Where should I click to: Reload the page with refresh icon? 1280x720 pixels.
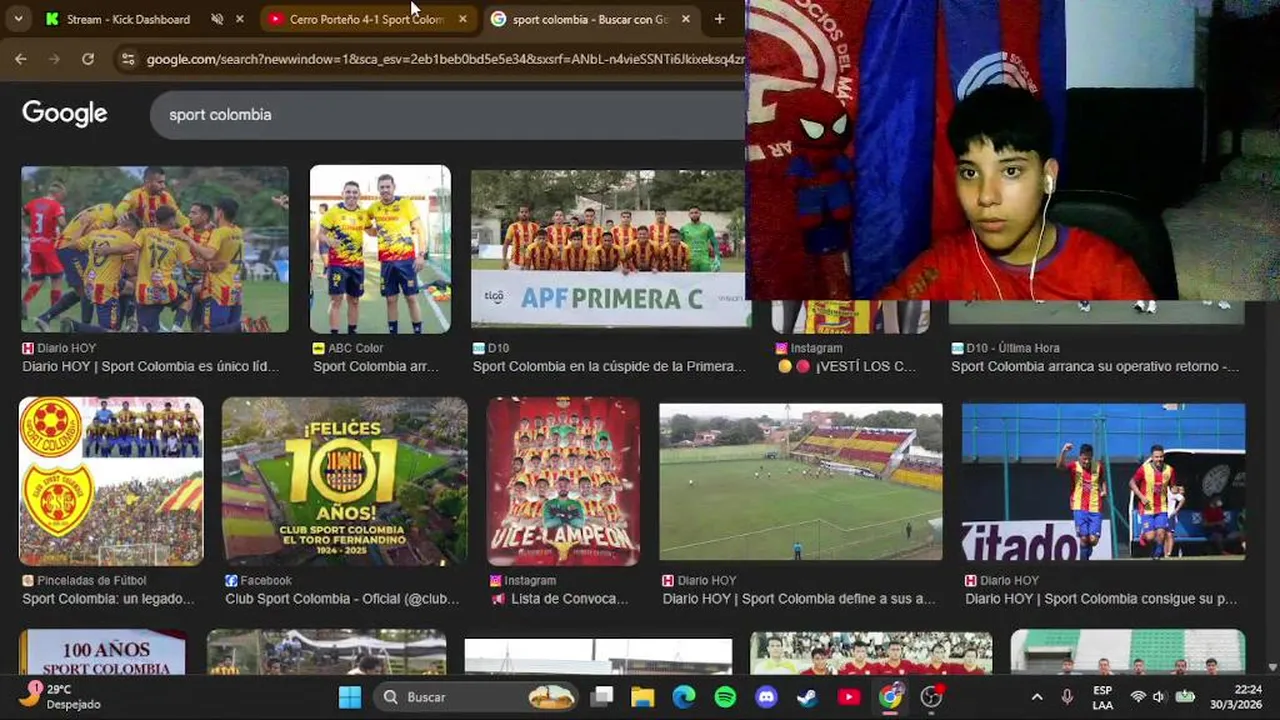click(x=88, y=59)
